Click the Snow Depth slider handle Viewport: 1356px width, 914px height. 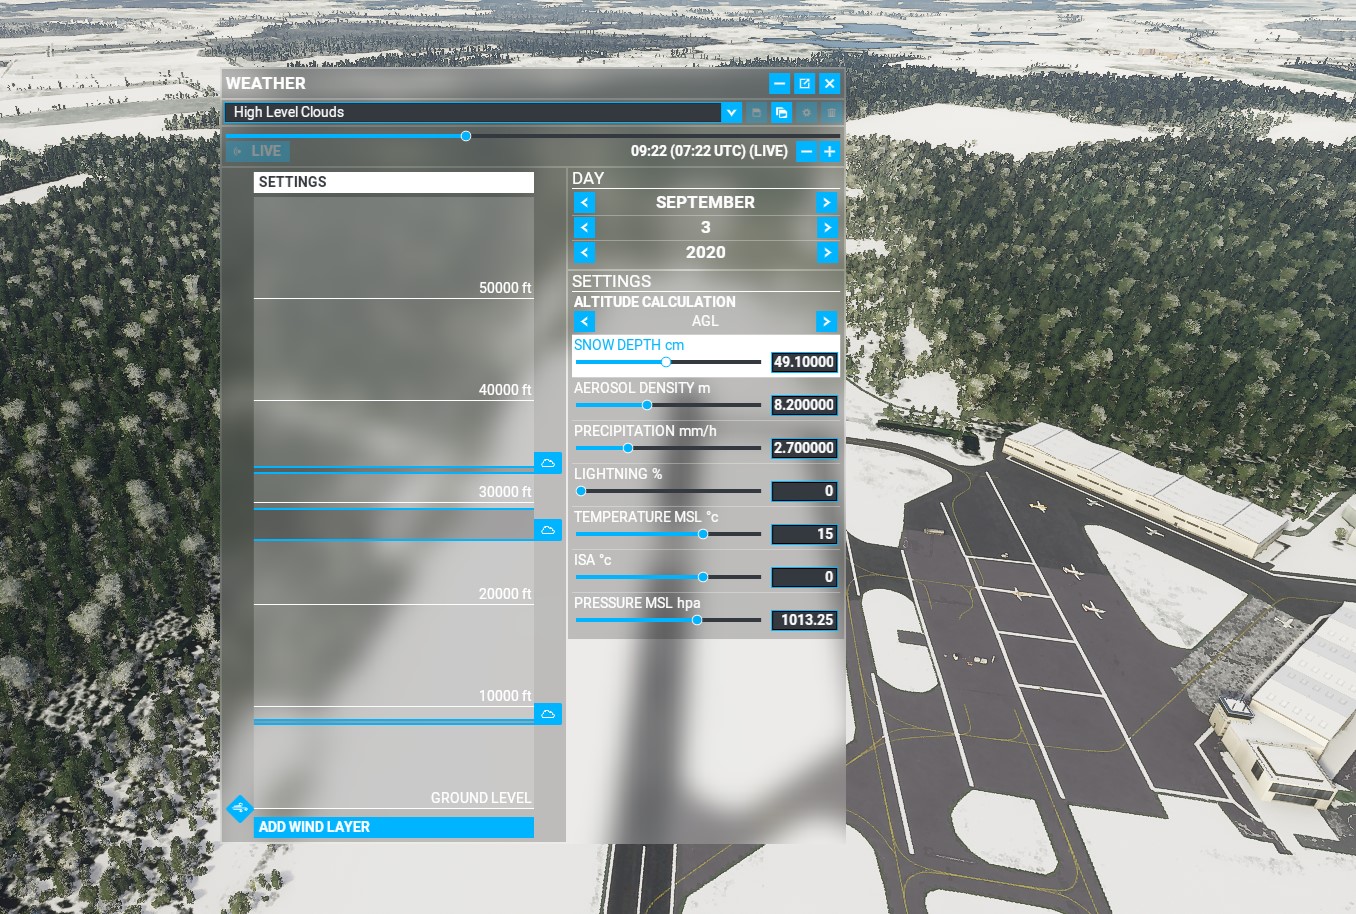coord(666,362)
